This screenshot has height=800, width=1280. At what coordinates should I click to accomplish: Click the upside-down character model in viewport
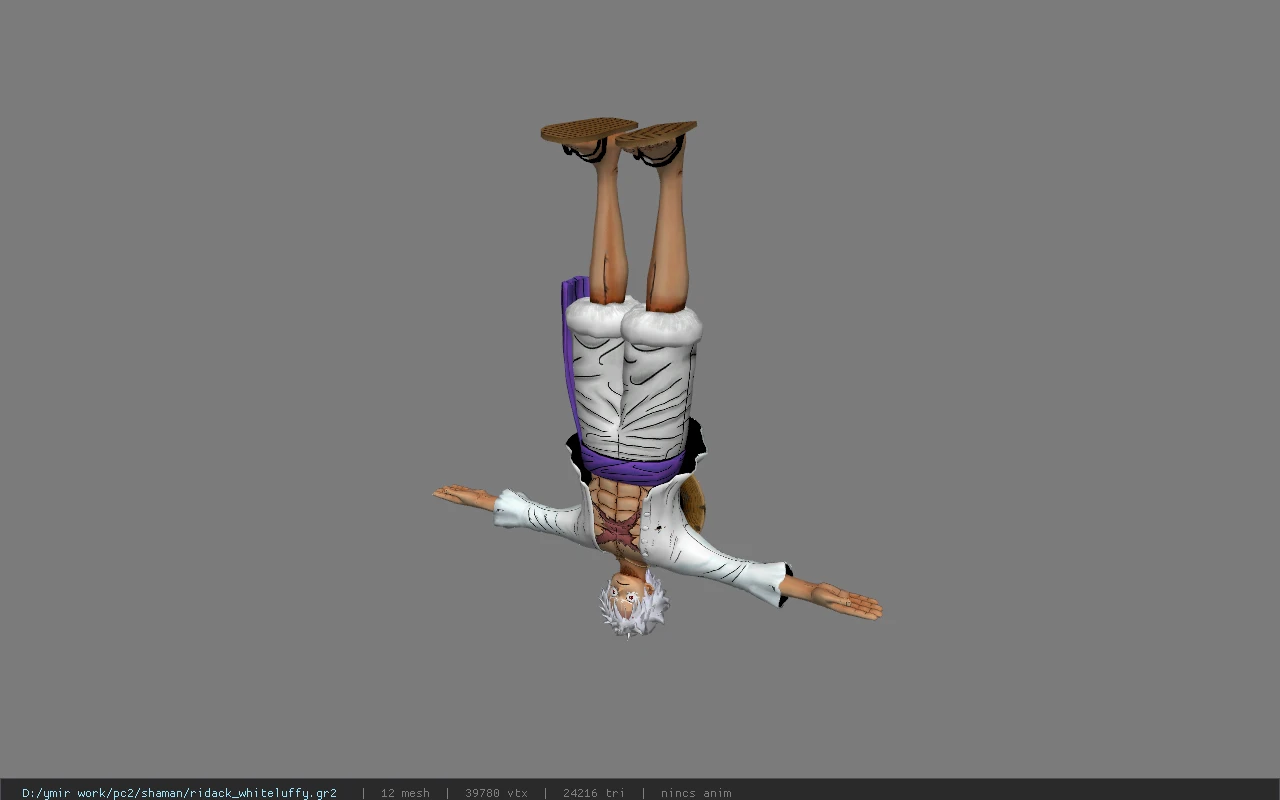(657, 379)
